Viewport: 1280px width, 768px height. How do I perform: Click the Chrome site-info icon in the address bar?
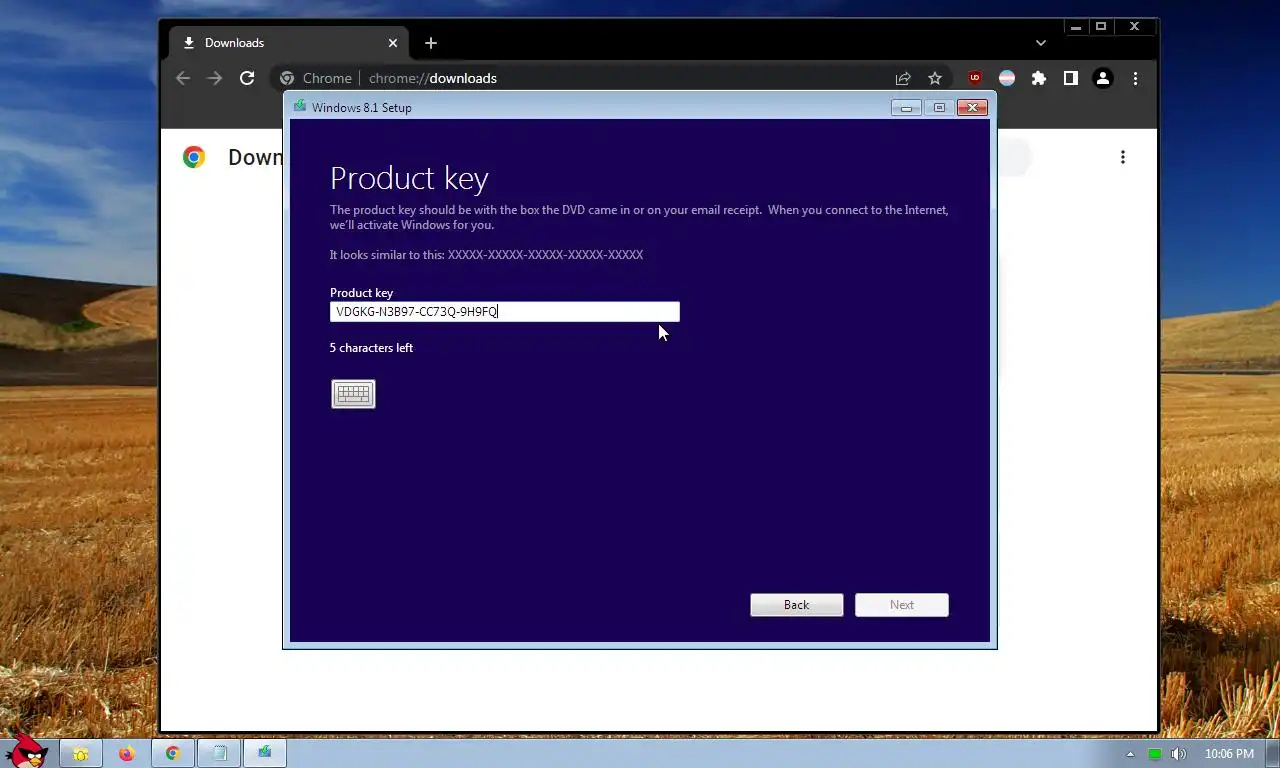click(287, 78)
